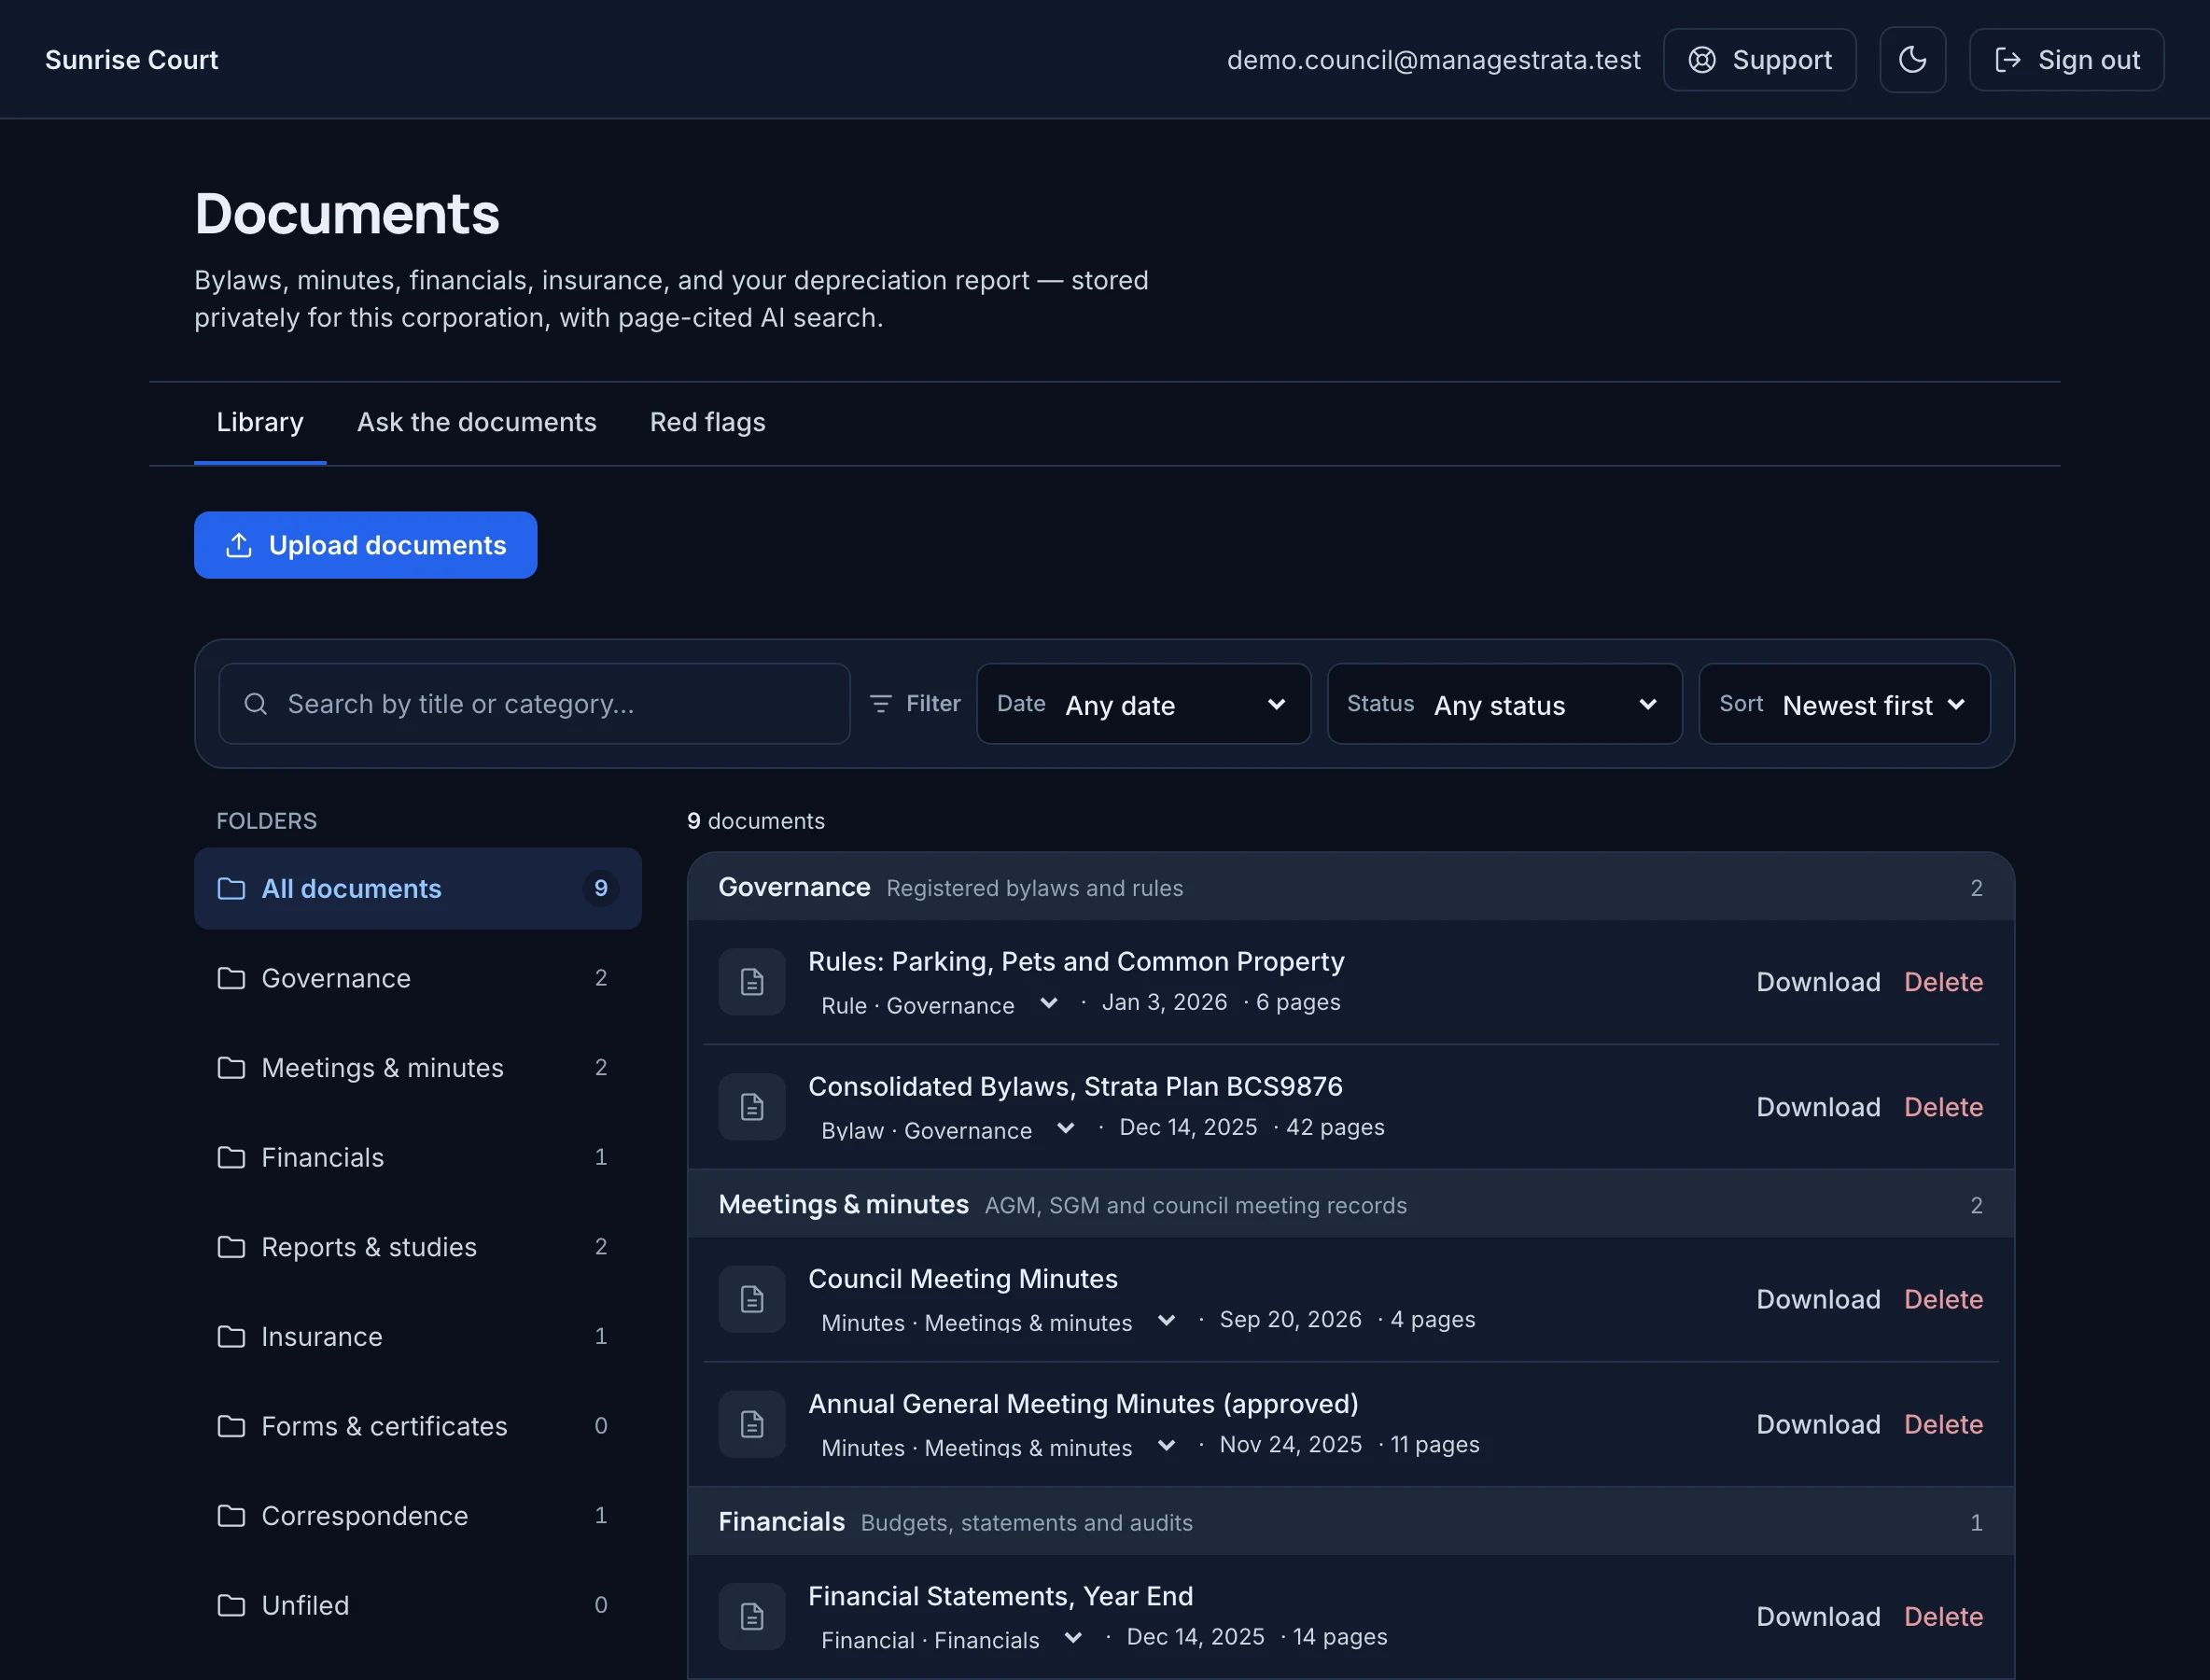Image resolution: width=2210 pixels, height=1680 pixels.
Task: Click the Filter lines icon
Action: tap(880, 704)
